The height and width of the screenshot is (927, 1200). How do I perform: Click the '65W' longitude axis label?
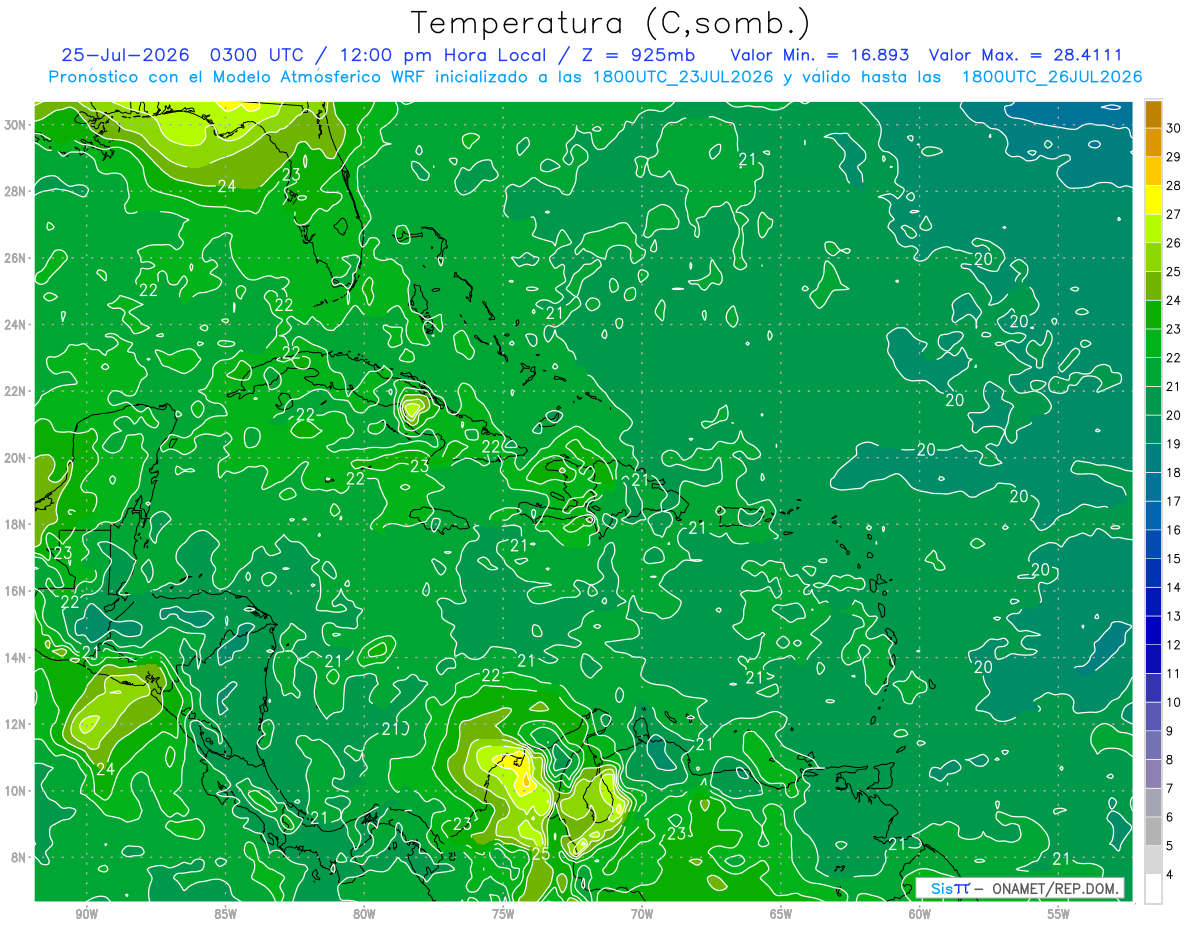point(781,914)
